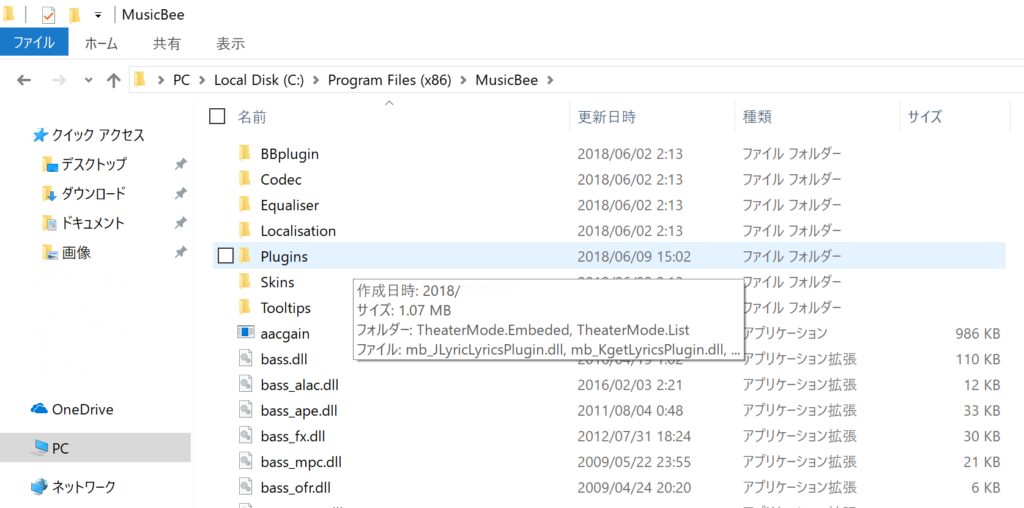The width and height of the screenshot is (1024, 508).
Task: Click the pin icon next to デスクトップ
Action: [180, 165]
